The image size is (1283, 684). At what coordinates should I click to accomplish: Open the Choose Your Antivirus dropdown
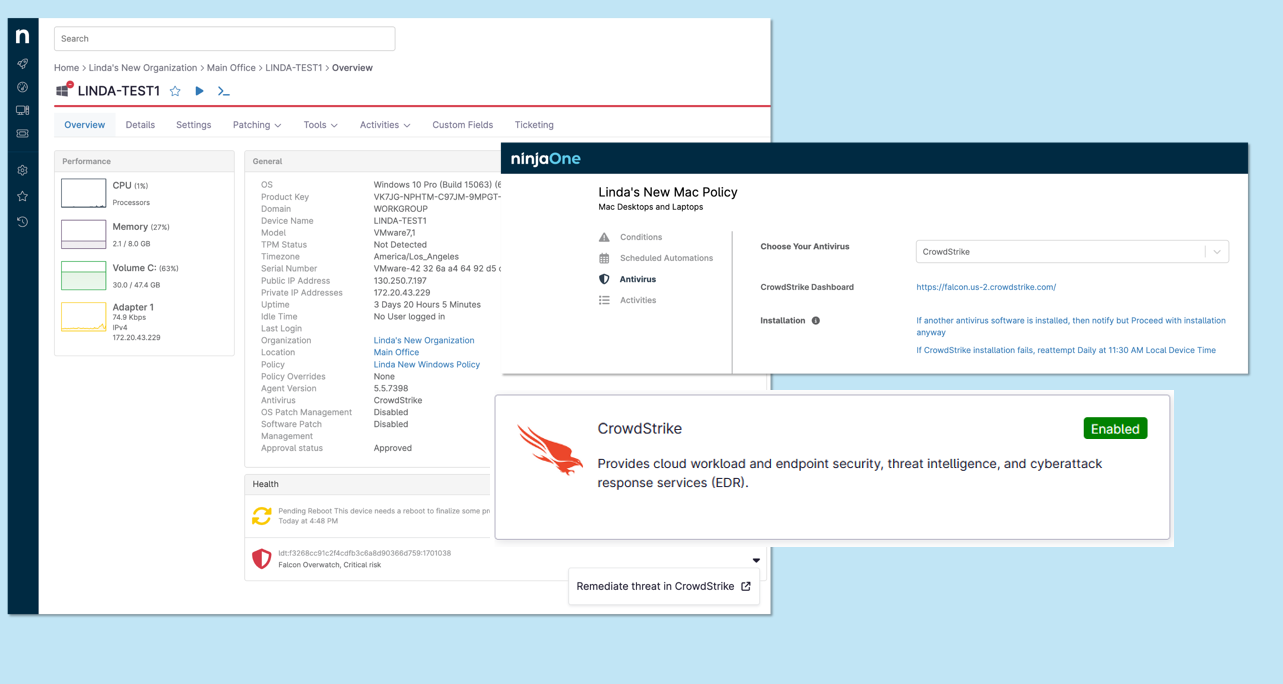coord(1071,252)
